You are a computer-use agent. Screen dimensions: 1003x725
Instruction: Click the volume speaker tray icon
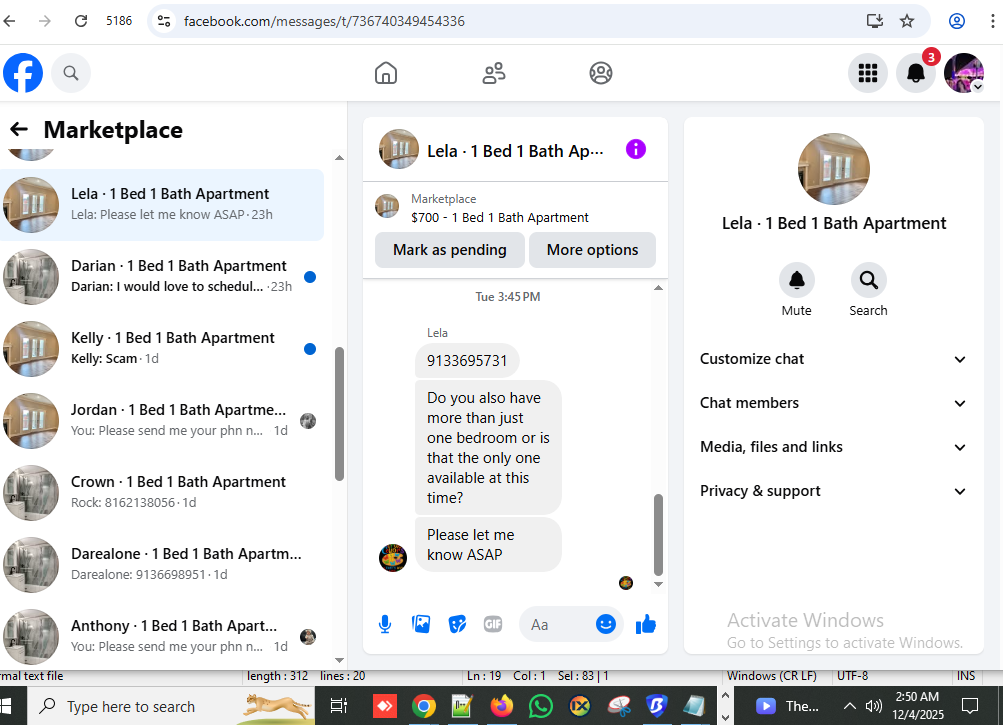873,706
